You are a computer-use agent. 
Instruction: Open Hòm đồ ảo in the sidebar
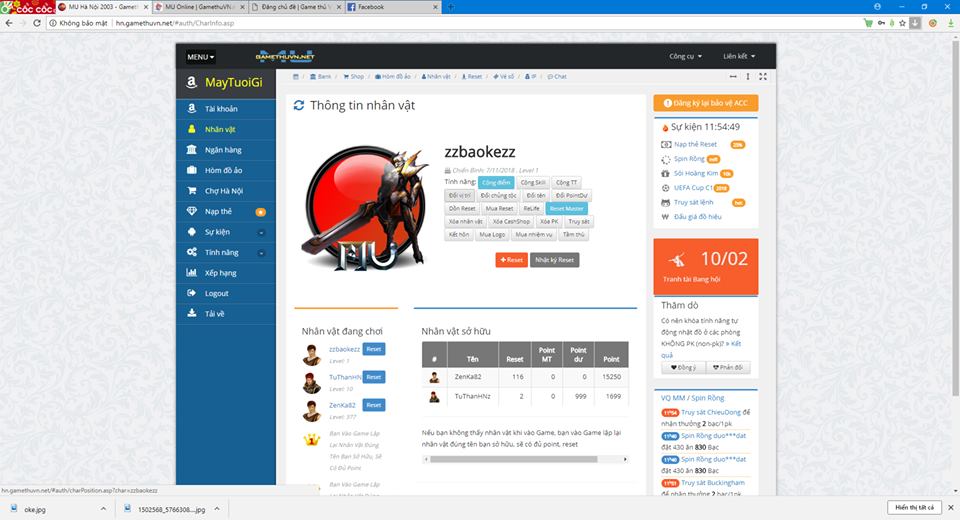225,170
